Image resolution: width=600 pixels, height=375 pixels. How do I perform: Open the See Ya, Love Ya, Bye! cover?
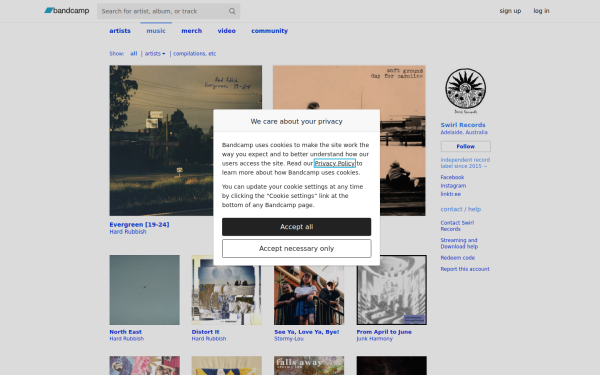click(x=309, y=290)
